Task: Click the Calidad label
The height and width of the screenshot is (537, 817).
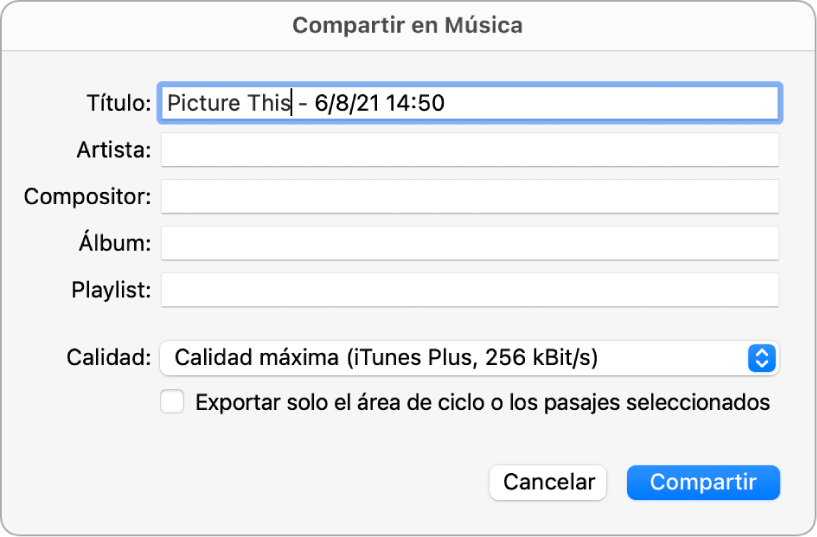Action: click(x=109, y=357)
